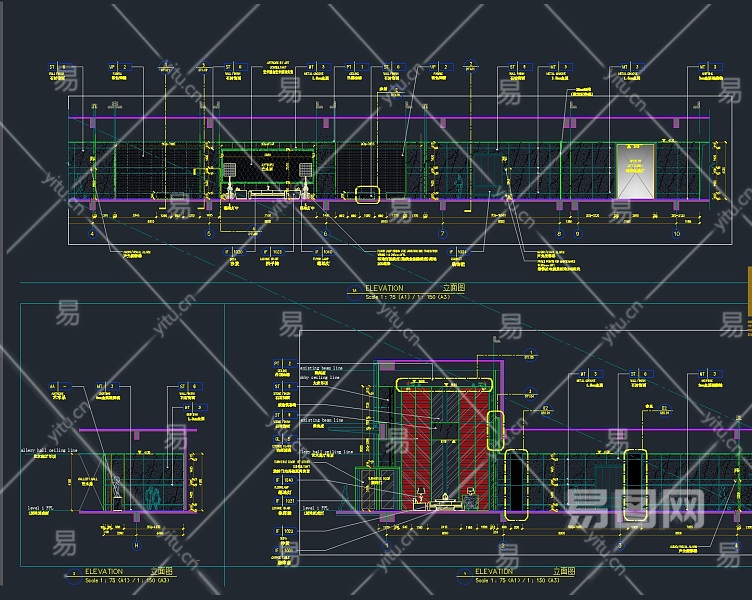Viewport: 752px width, 600px height.
Task: Select the statue figure in small elevation
Action: (x=117, y=493)
